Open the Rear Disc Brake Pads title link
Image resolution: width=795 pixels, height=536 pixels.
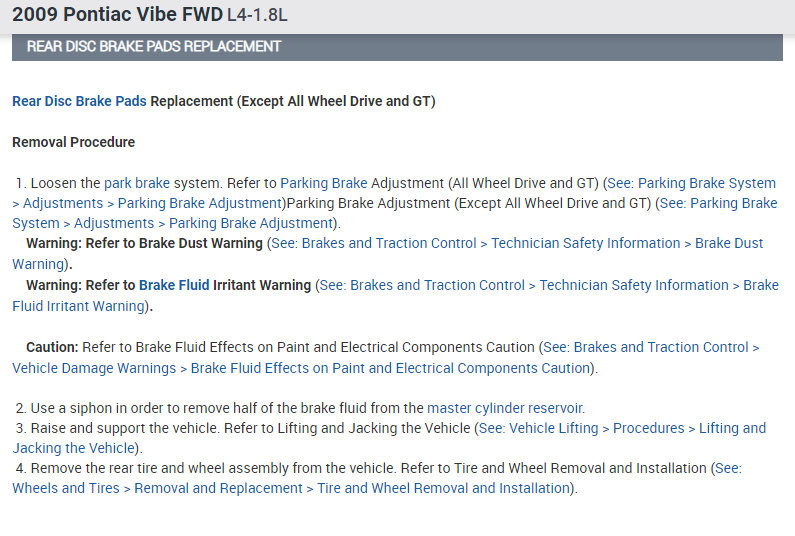pos(79,101)
